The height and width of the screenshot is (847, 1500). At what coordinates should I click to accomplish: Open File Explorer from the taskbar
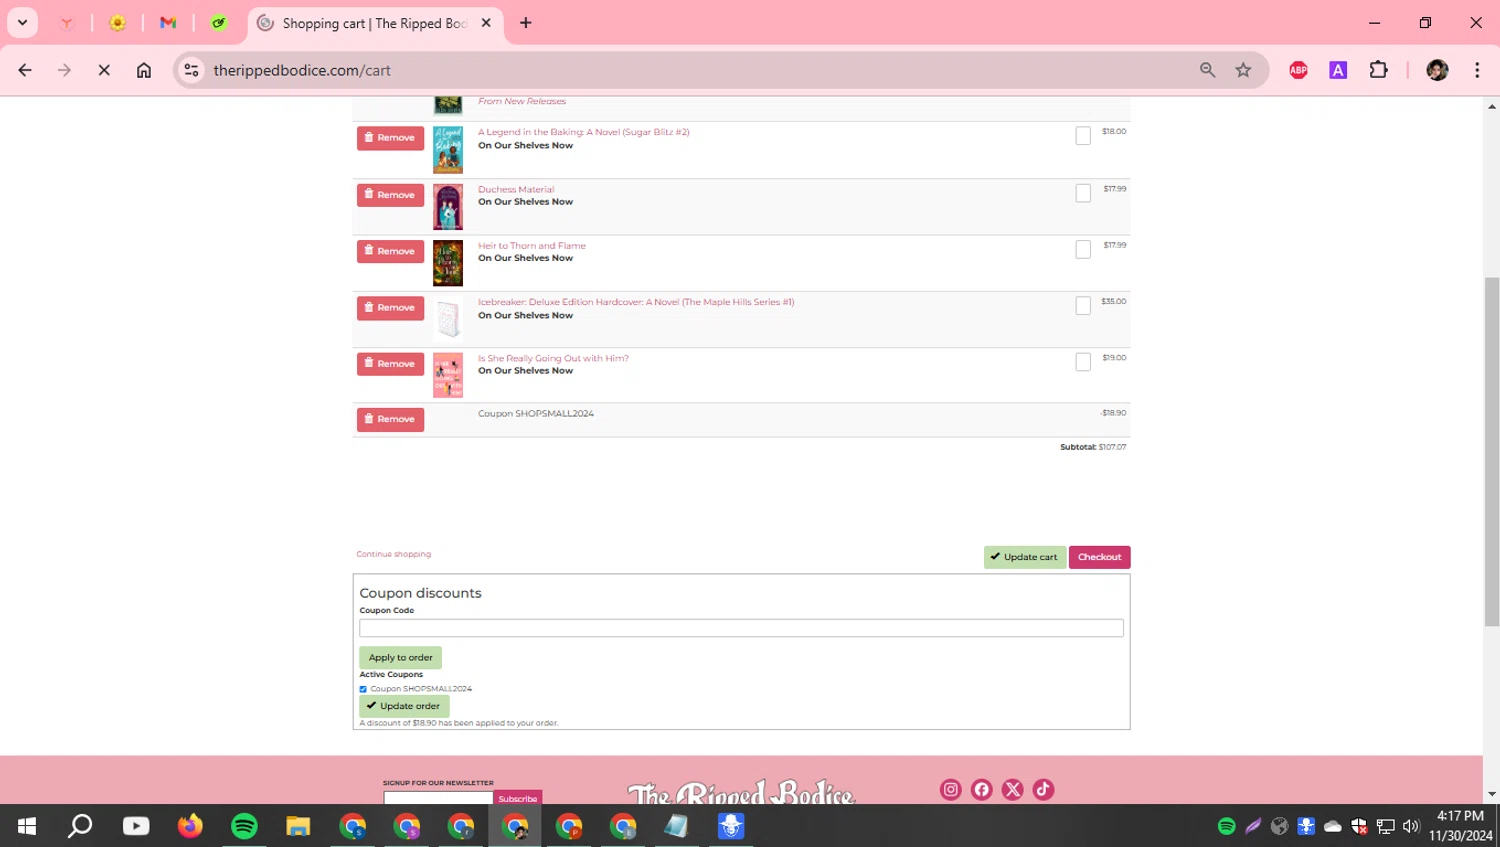298,826
